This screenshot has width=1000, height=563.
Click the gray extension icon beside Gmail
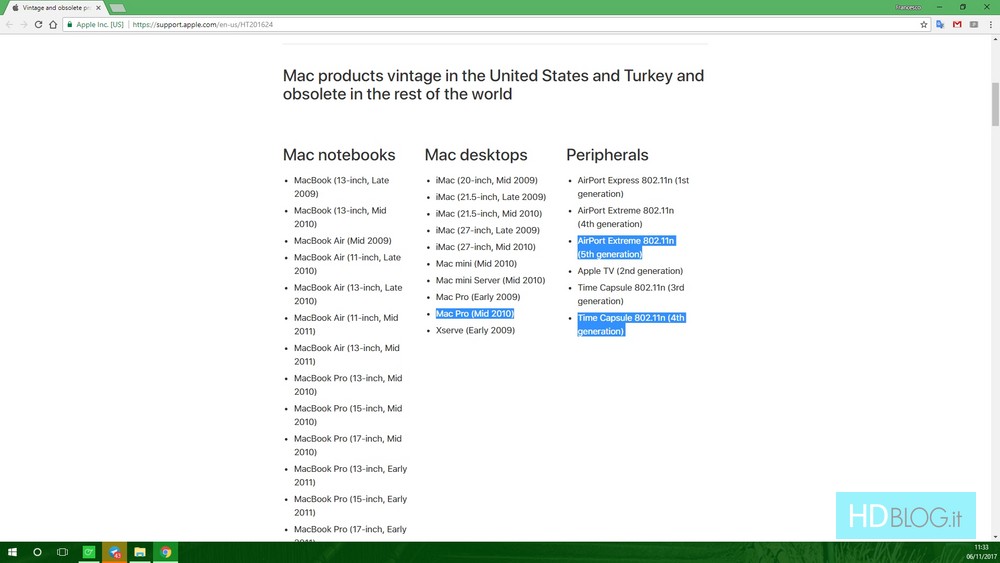[x=974, y=24]
